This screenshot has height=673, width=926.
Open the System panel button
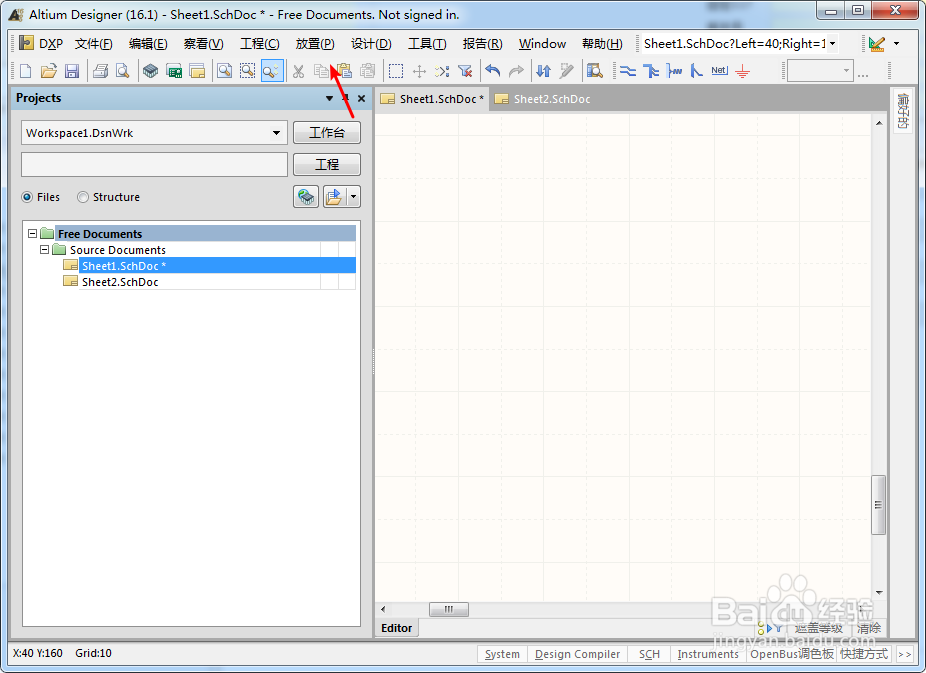[502, 654]
